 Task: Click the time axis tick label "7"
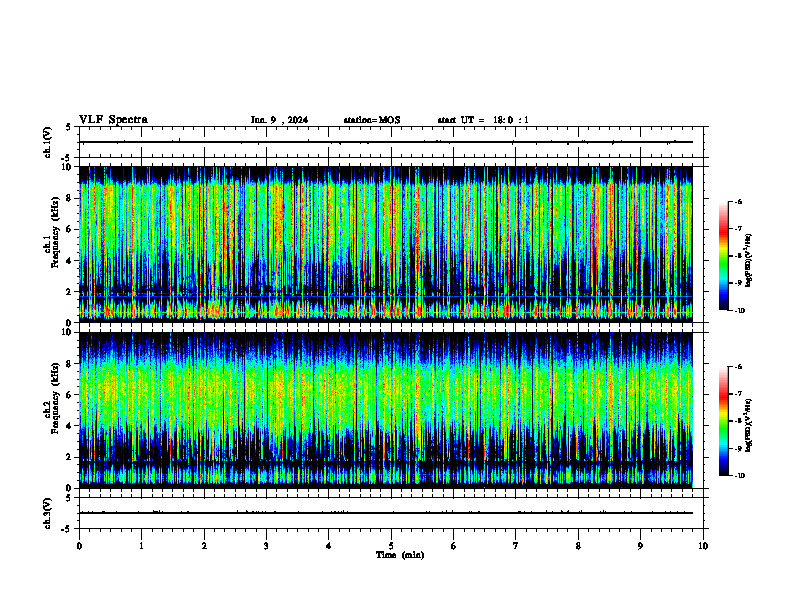pyautogui.click(x=516, y=546)
